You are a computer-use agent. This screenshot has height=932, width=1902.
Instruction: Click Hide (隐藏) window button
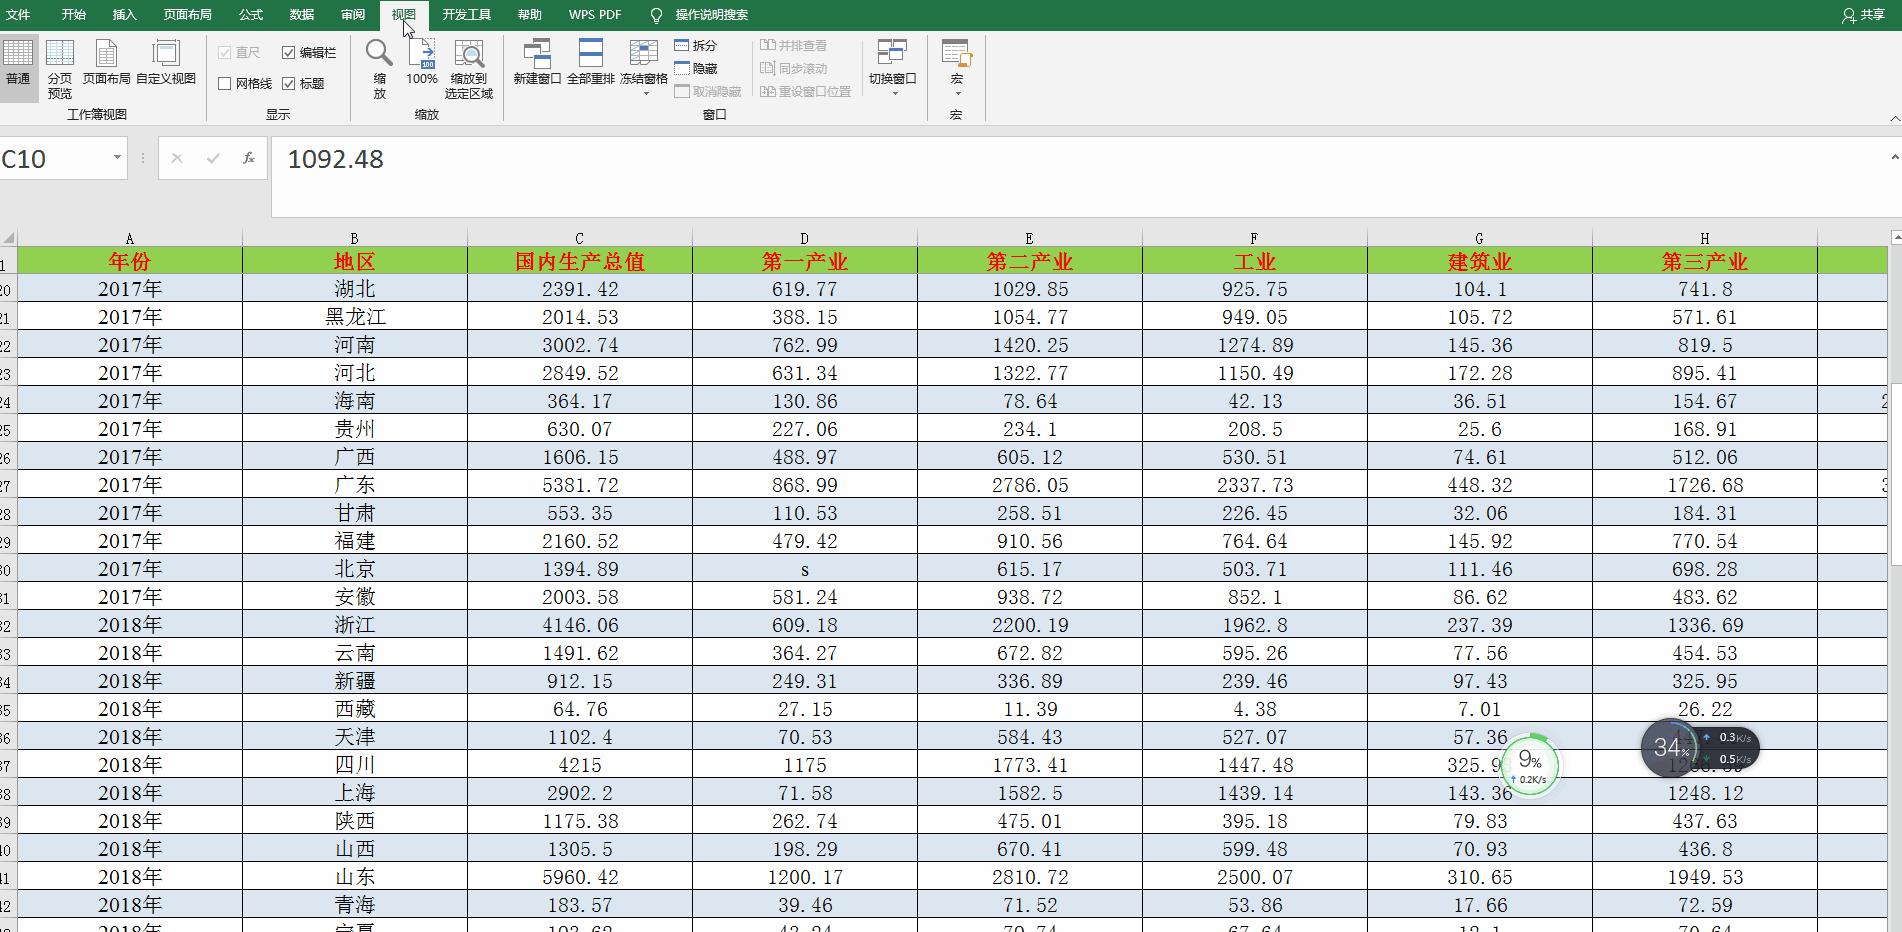pyautogui.click(x=696, y=69)
